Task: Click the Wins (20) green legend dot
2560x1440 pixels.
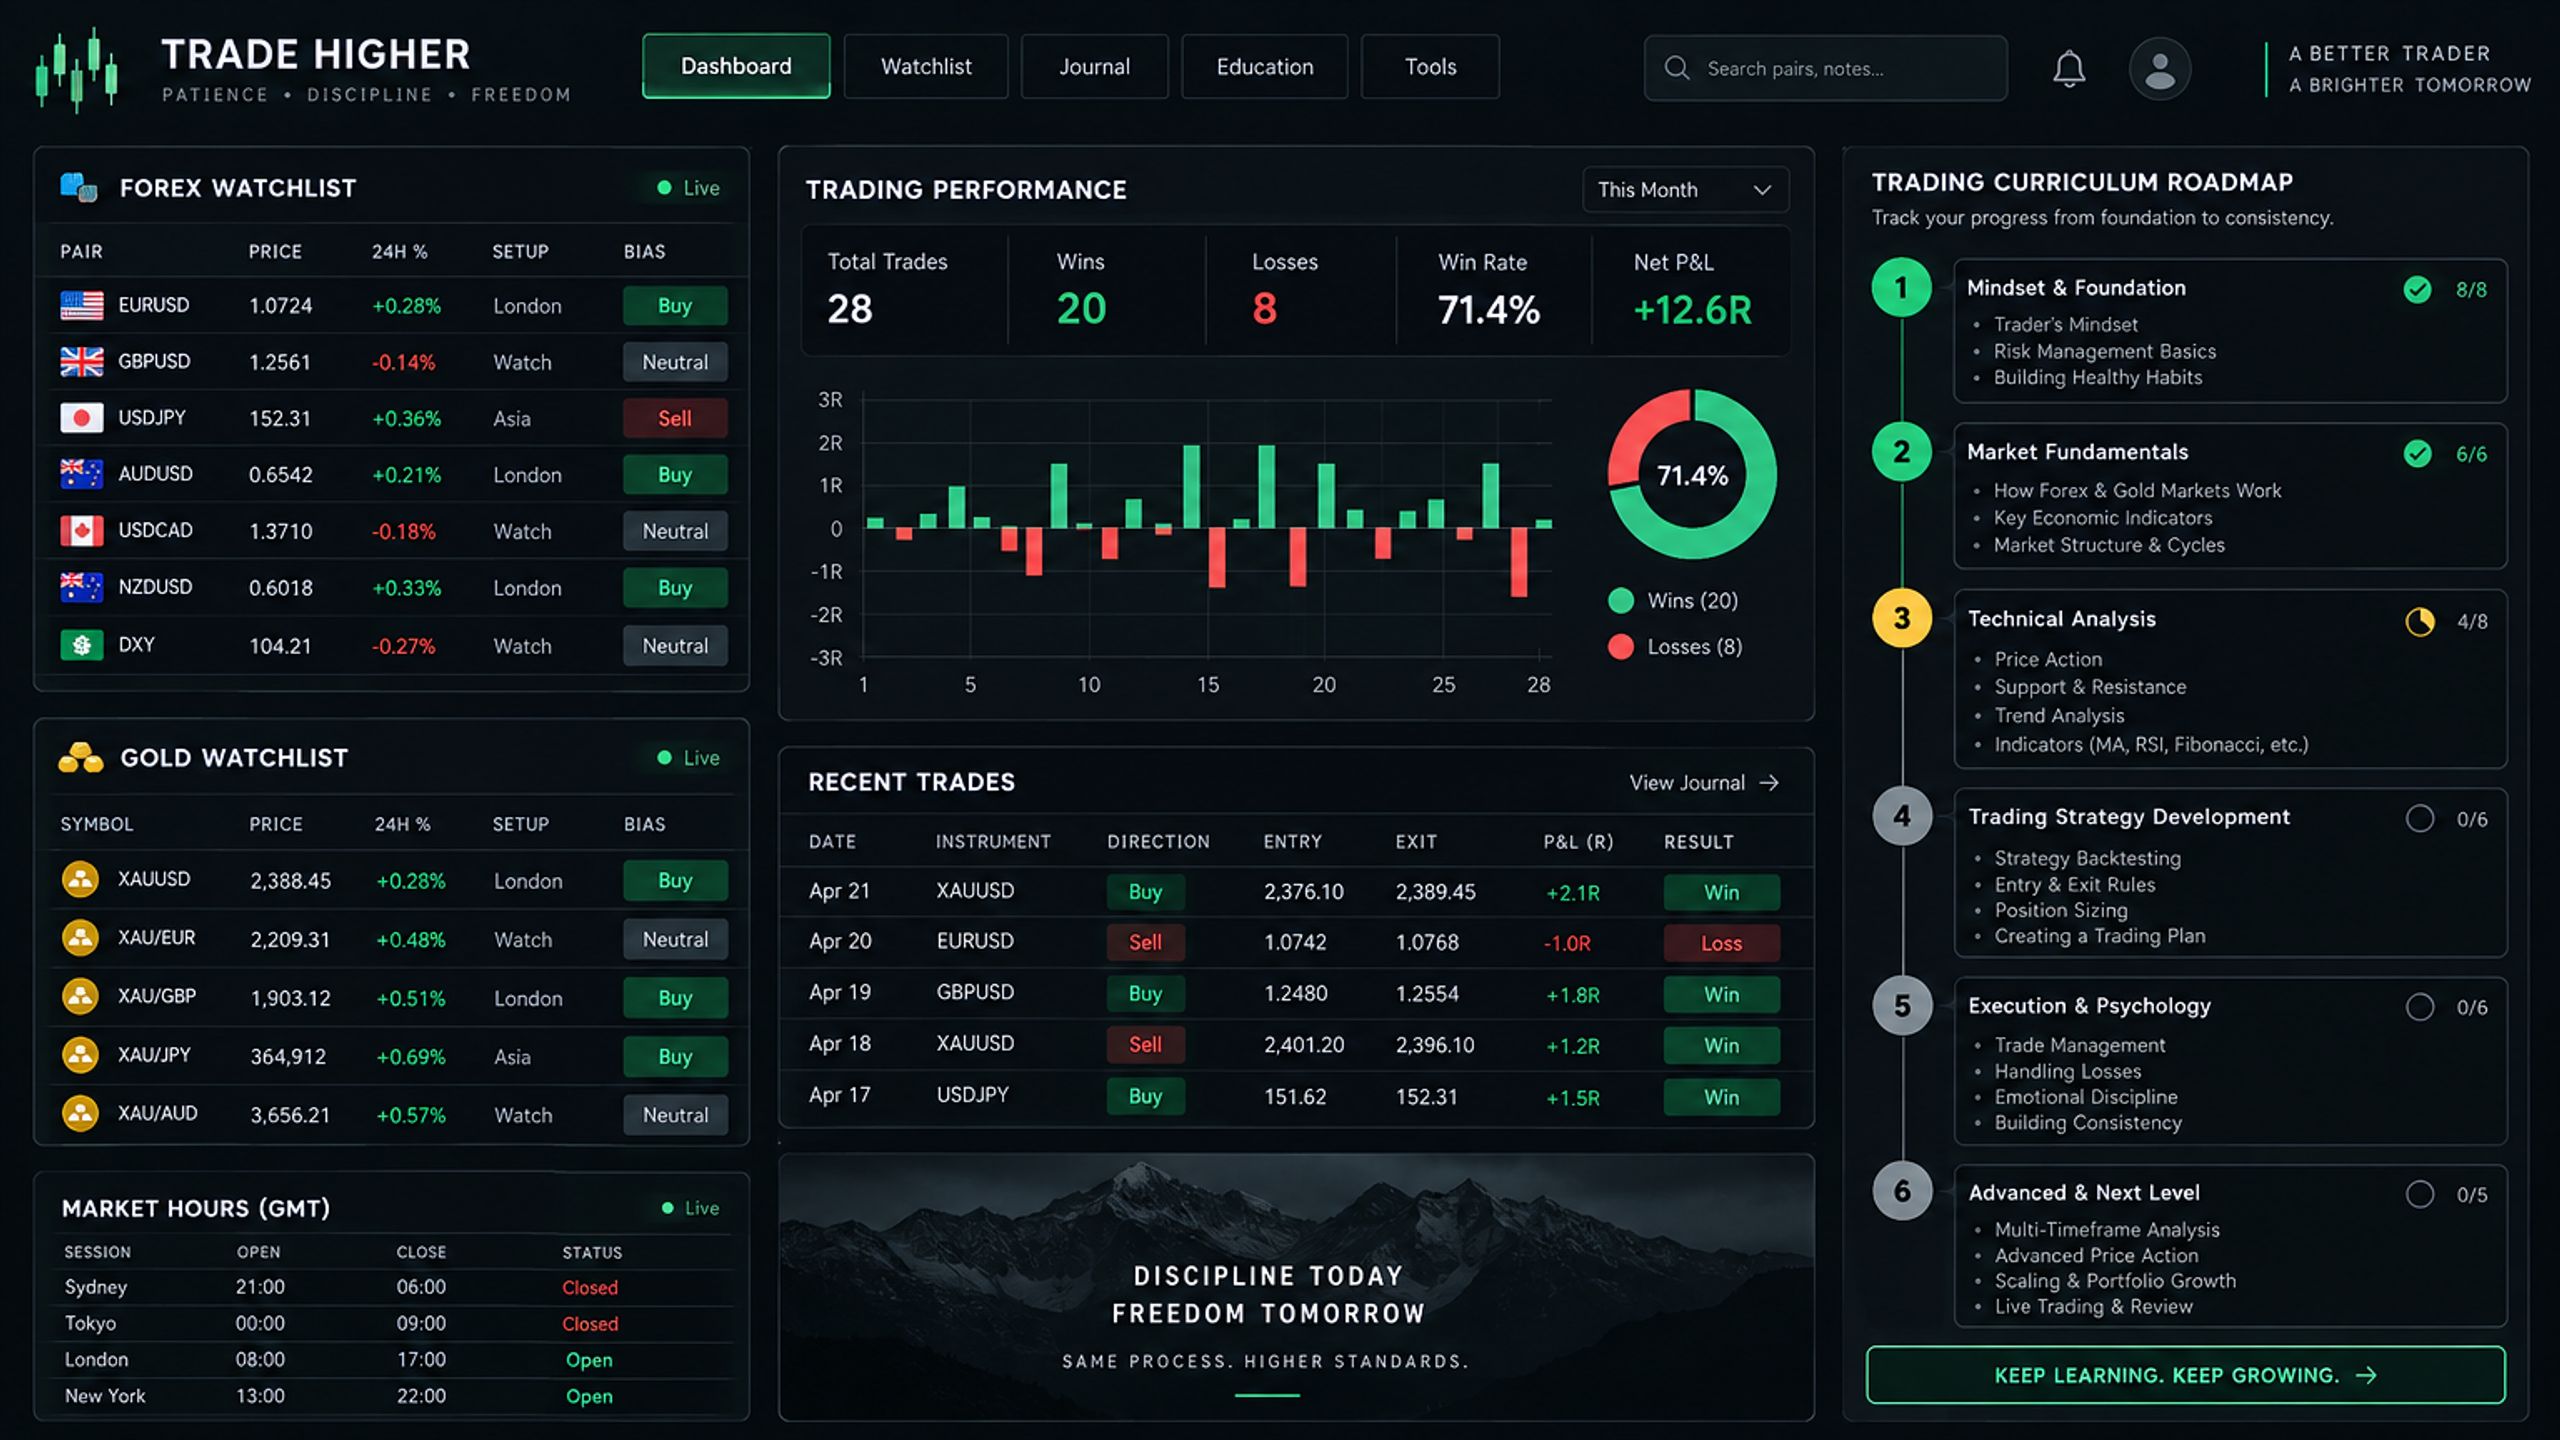Action: click(x=1621, y=600)
